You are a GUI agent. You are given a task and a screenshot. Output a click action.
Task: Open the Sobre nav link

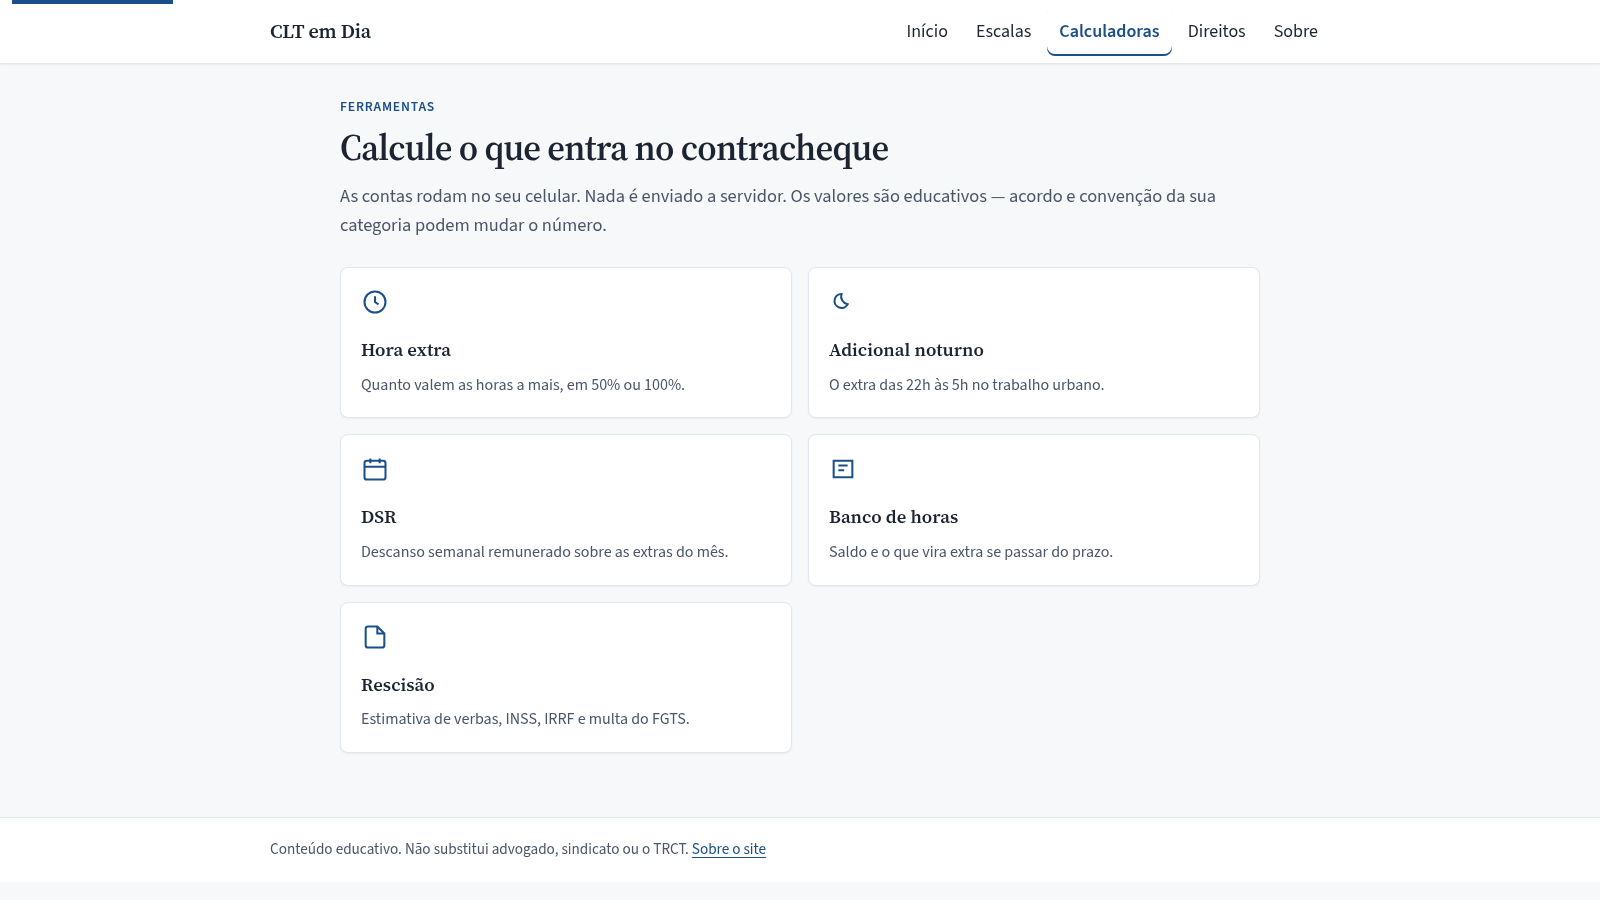tap(1295, 31)
